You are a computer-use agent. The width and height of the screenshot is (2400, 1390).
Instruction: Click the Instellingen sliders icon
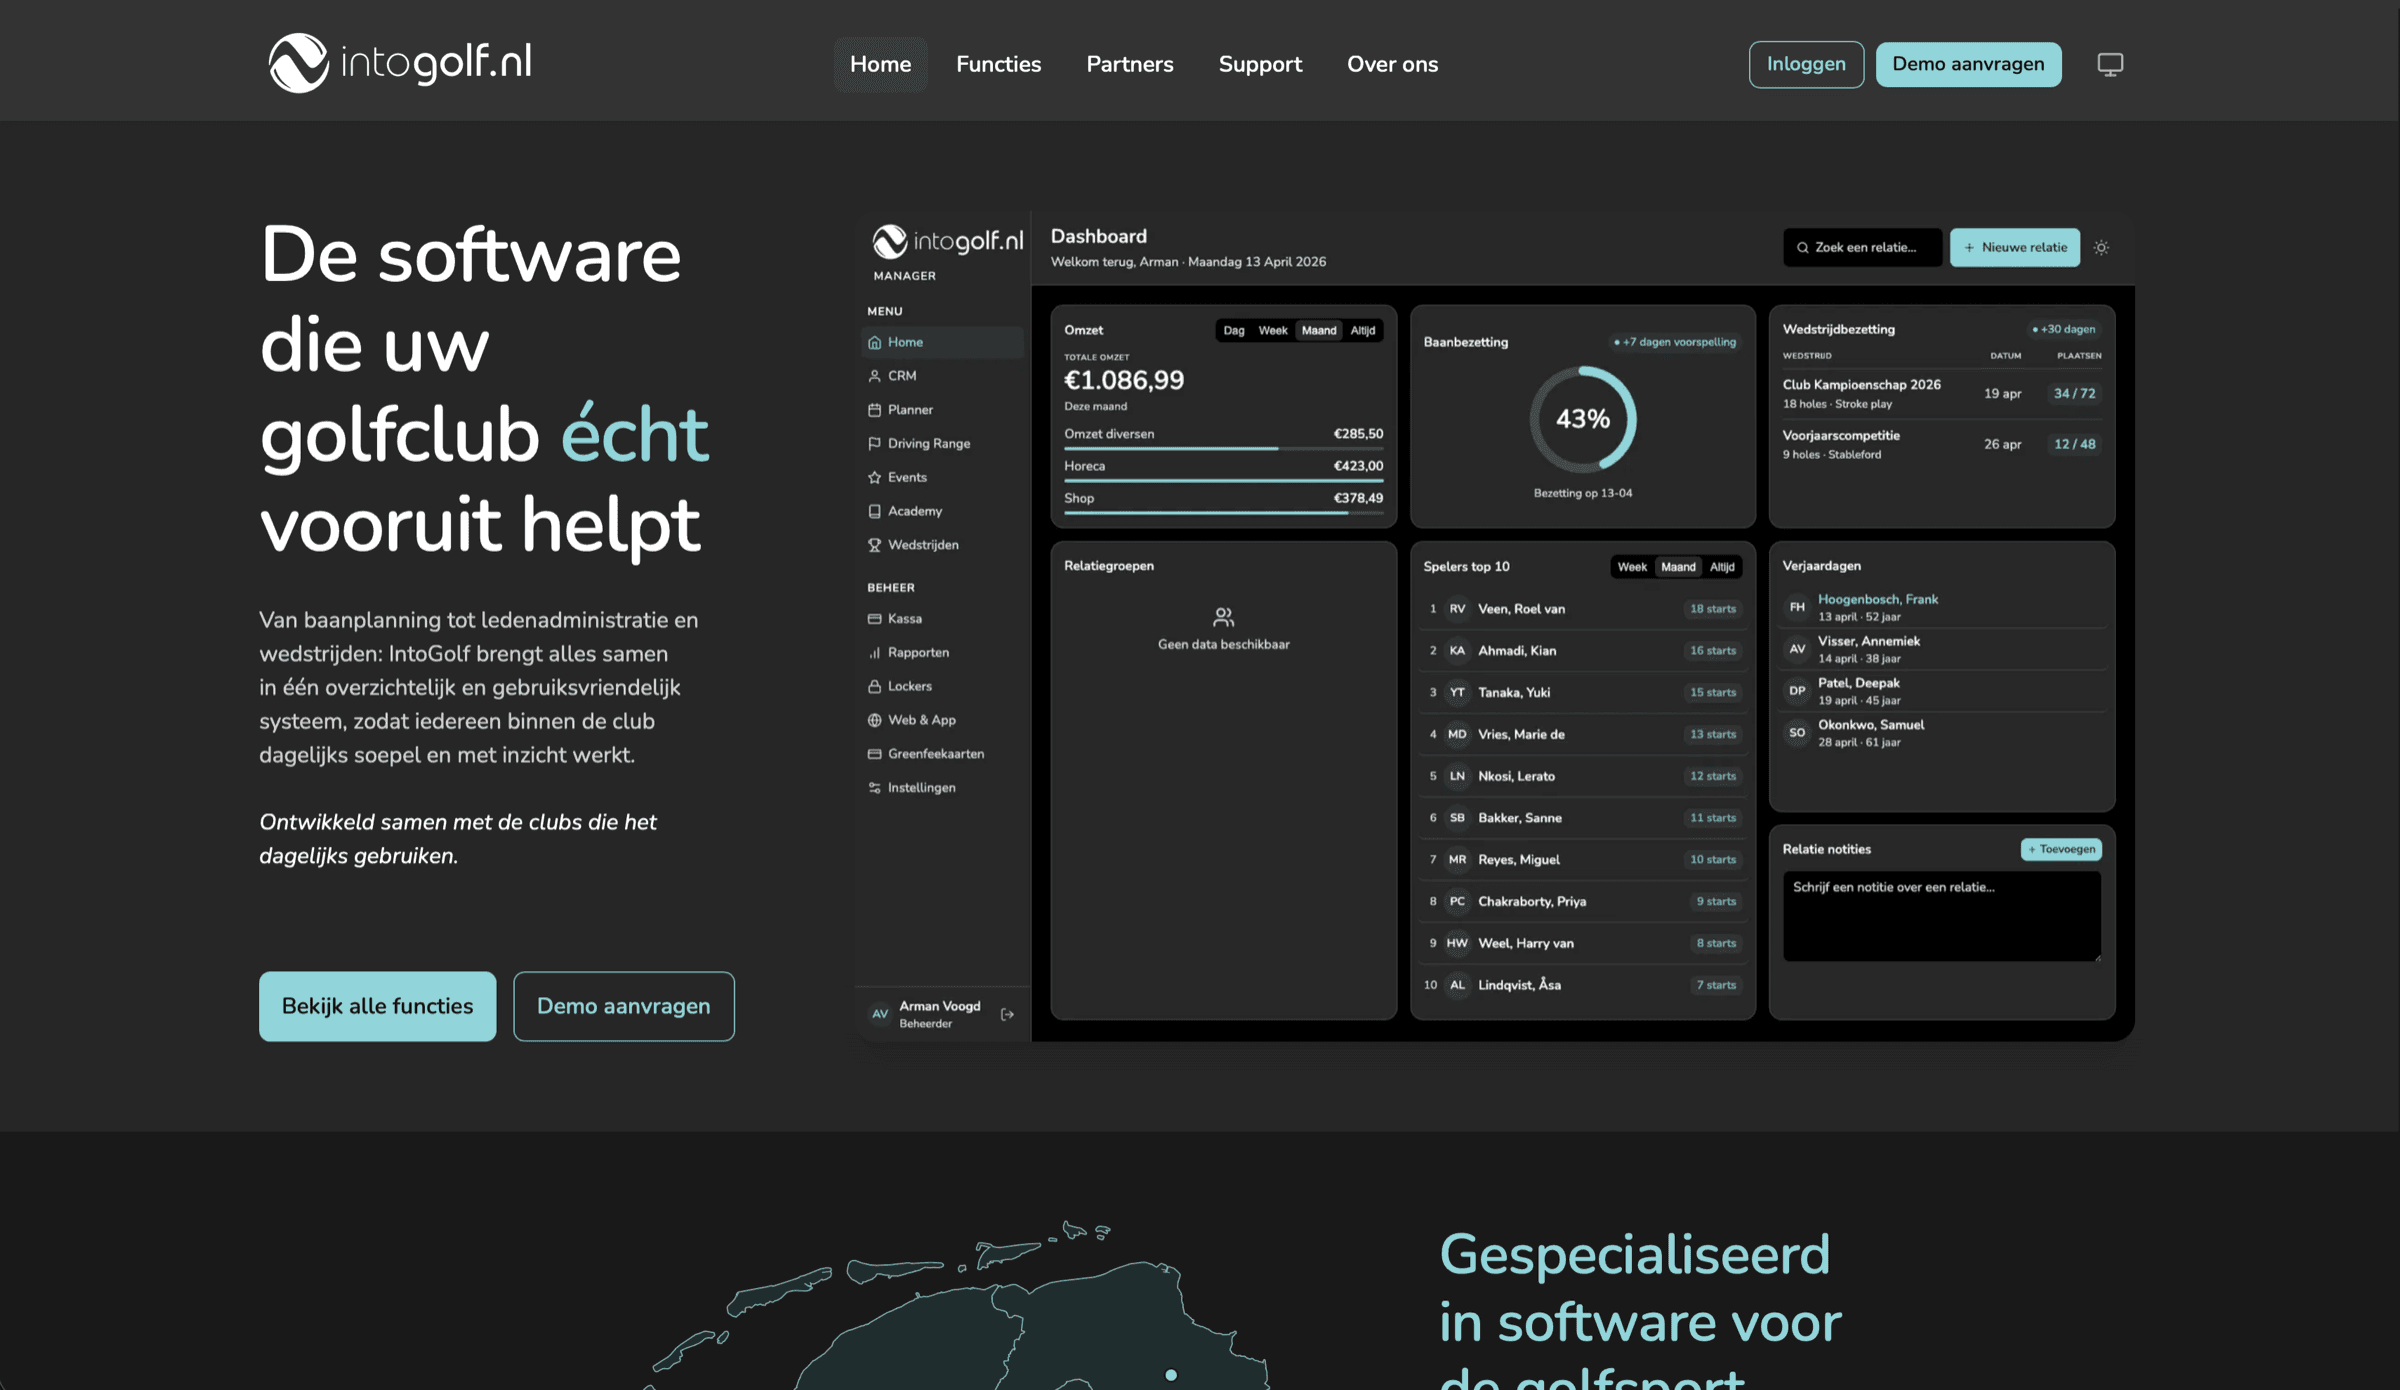point(874,788)
